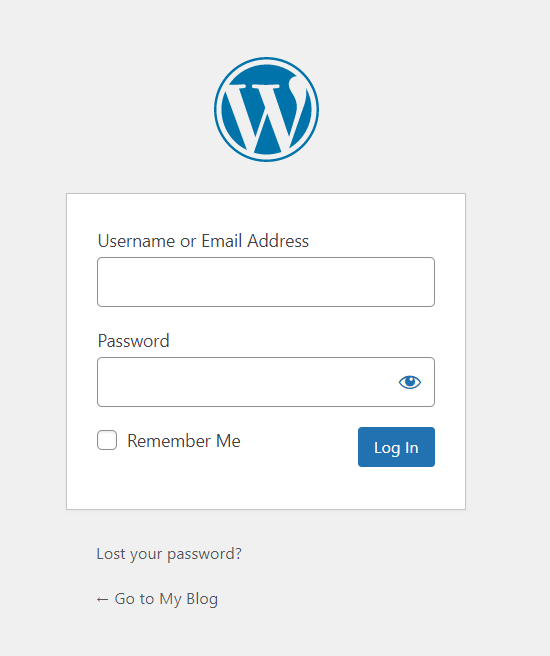Click the WordPress logo

point(266,110)
